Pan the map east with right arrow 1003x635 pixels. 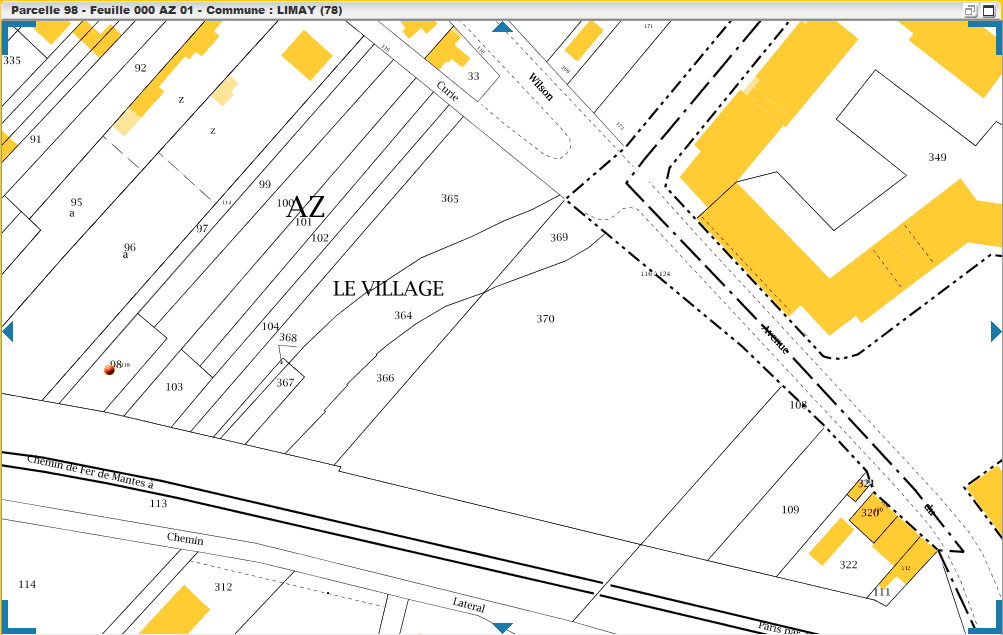995,331
